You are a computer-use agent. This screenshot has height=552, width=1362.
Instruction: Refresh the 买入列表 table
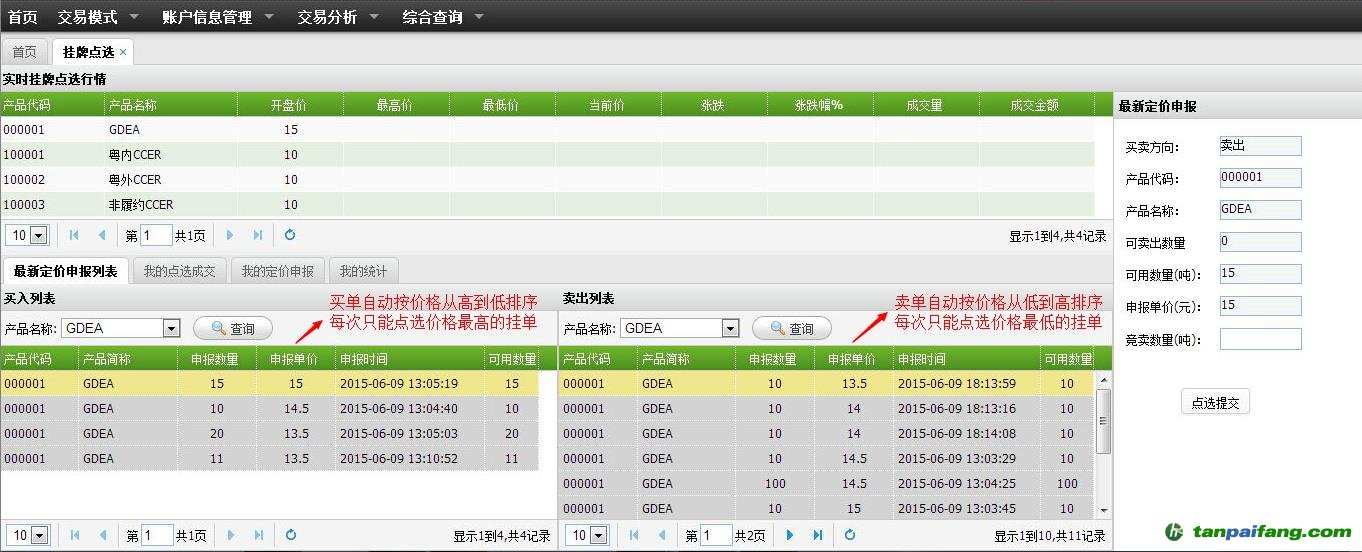click(x=290, y=536)
